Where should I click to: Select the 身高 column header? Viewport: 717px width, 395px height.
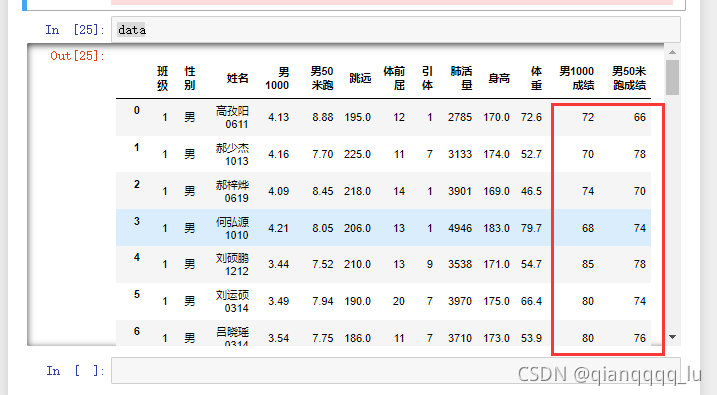(x=499, y=78)
